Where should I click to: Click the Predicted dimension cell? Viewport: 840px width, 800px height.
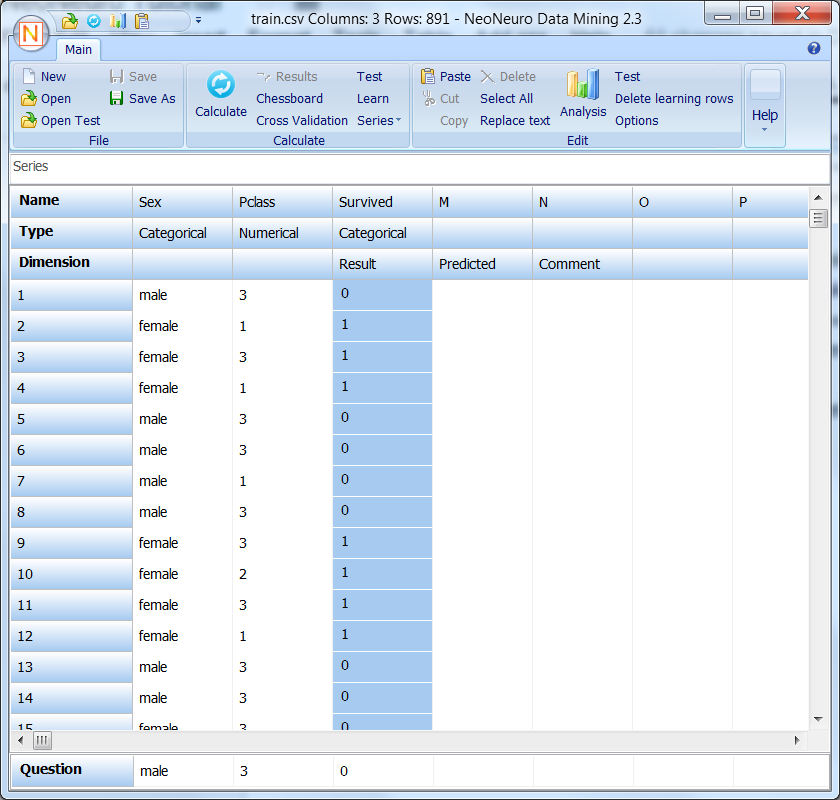[x=482, y=264]
